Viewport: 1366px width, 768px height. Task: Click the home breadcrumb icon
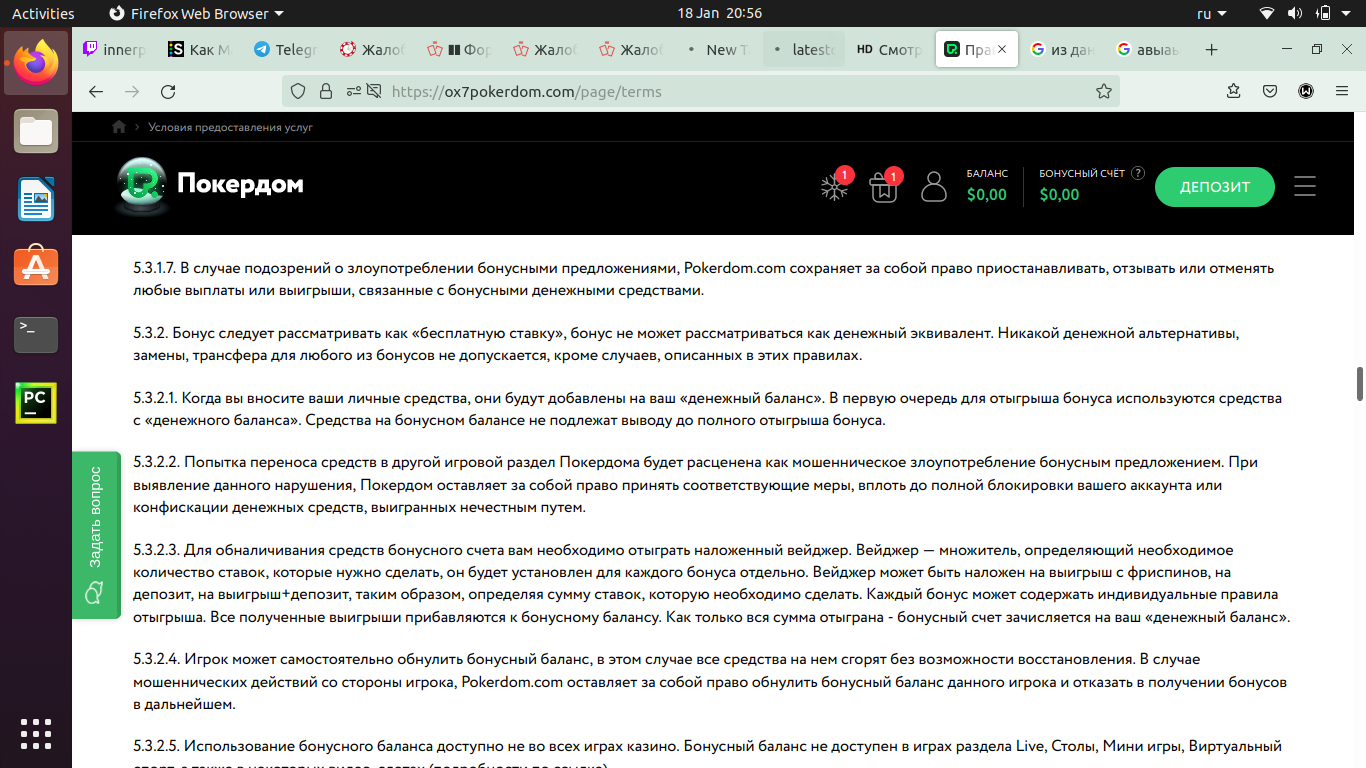coord(119,127)
